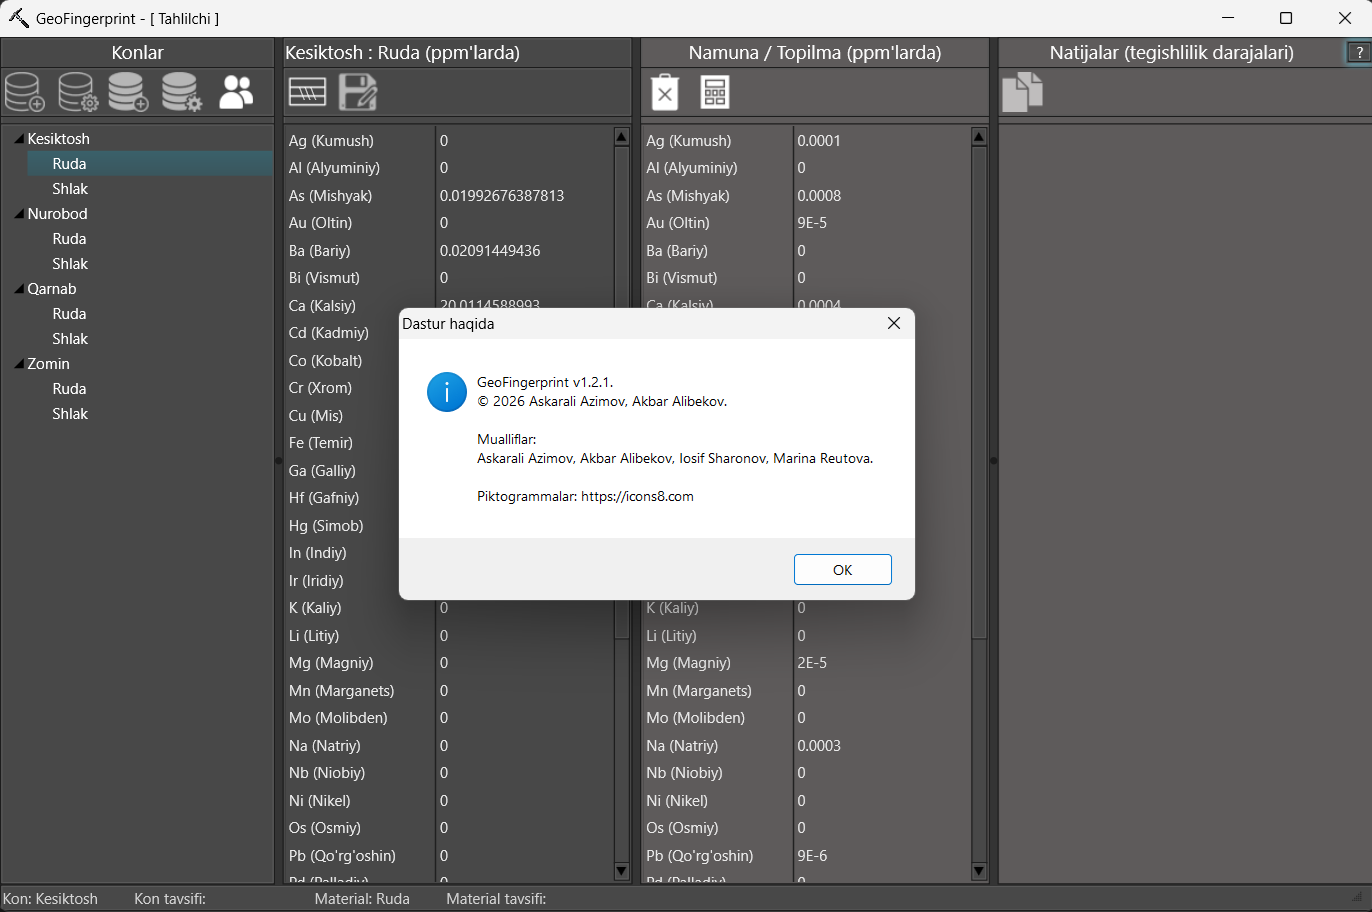Screen dimensions: 1372x912
Task: Select Shlak under Zomin
Action: (x=70, y=414)
